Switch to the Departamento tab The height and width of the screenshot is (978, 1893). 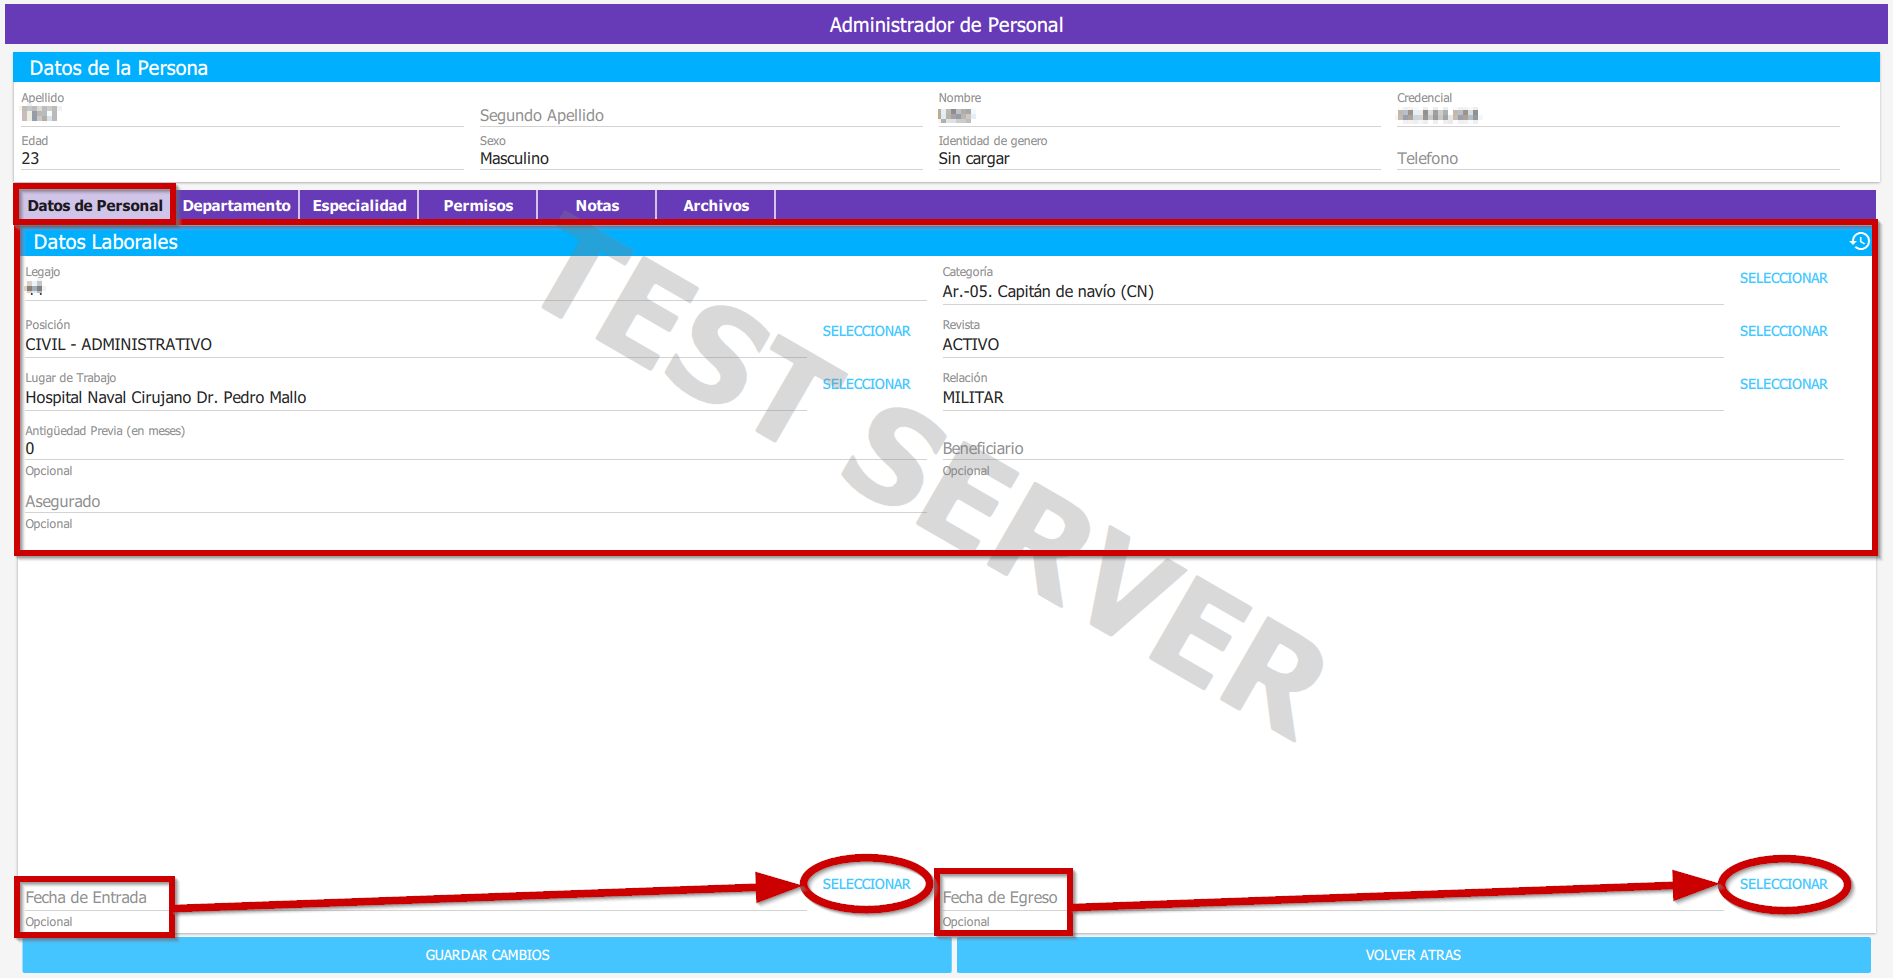(236, 205)
